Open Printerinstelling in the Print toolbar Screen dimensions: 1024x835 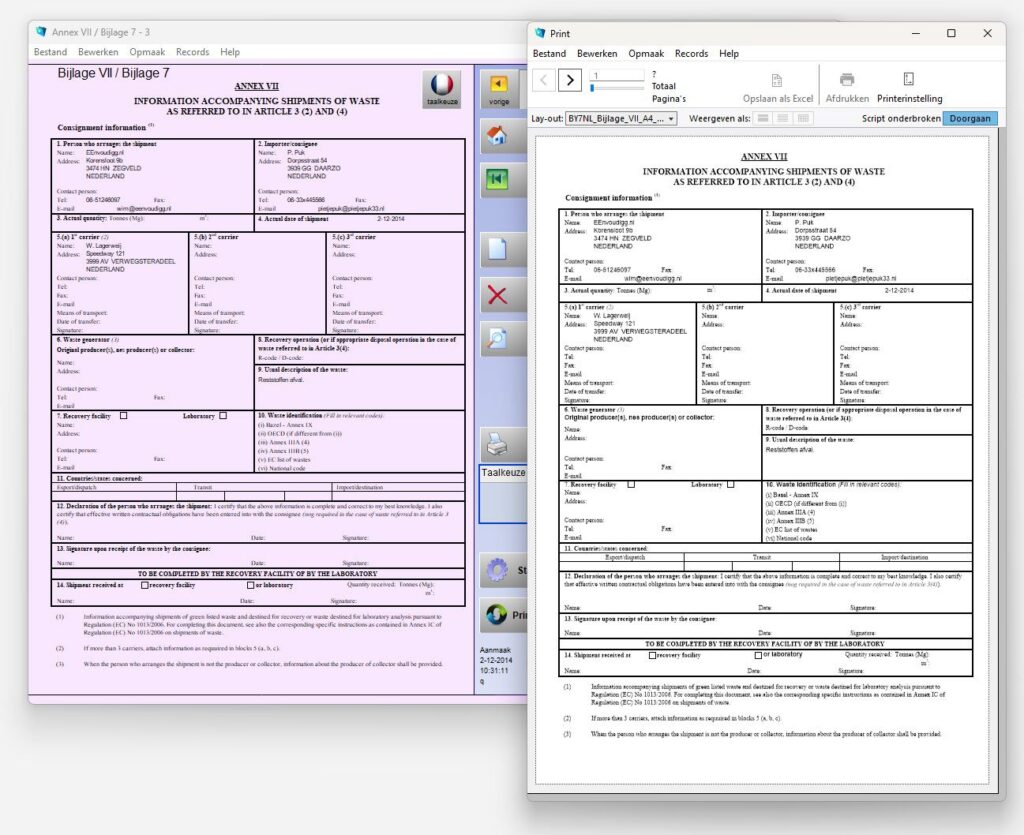(x=909, y=88)
